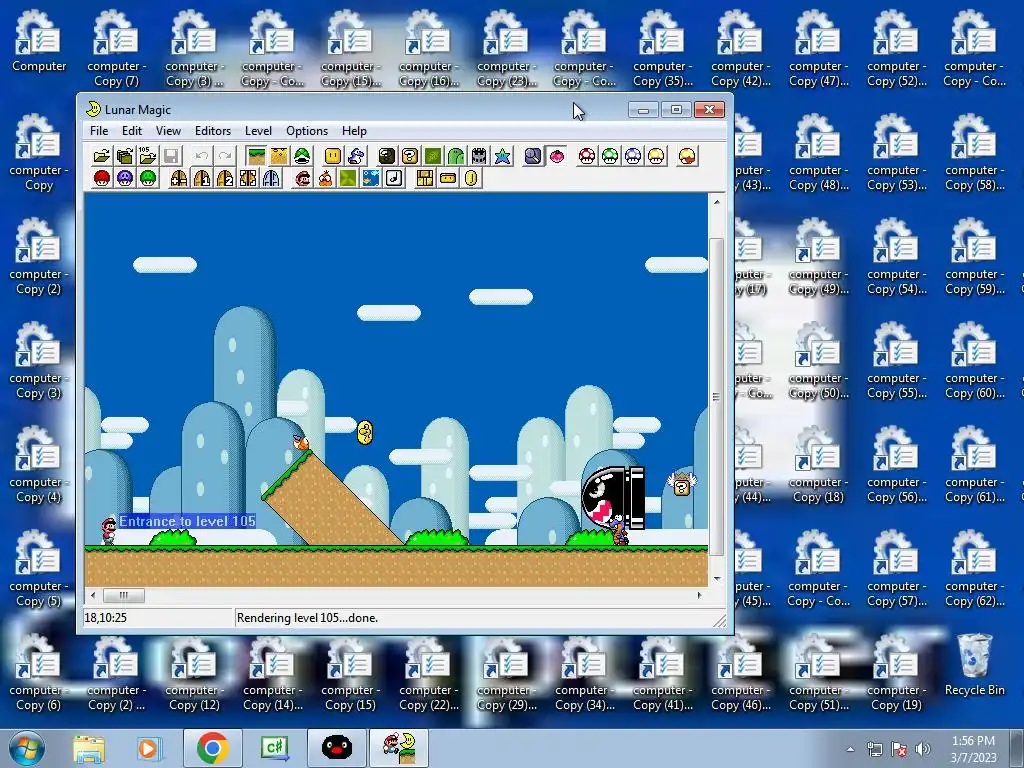
Task: Click the blue spotted mushroom icon
Action: [x=633, y=156]
